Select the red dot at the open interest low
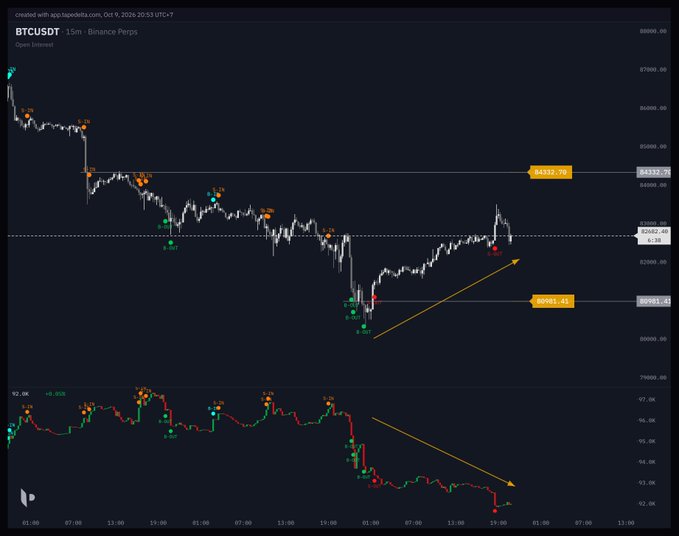Image resolution: width=679 pixels, height=536 pixels. (x=495, y=511)
